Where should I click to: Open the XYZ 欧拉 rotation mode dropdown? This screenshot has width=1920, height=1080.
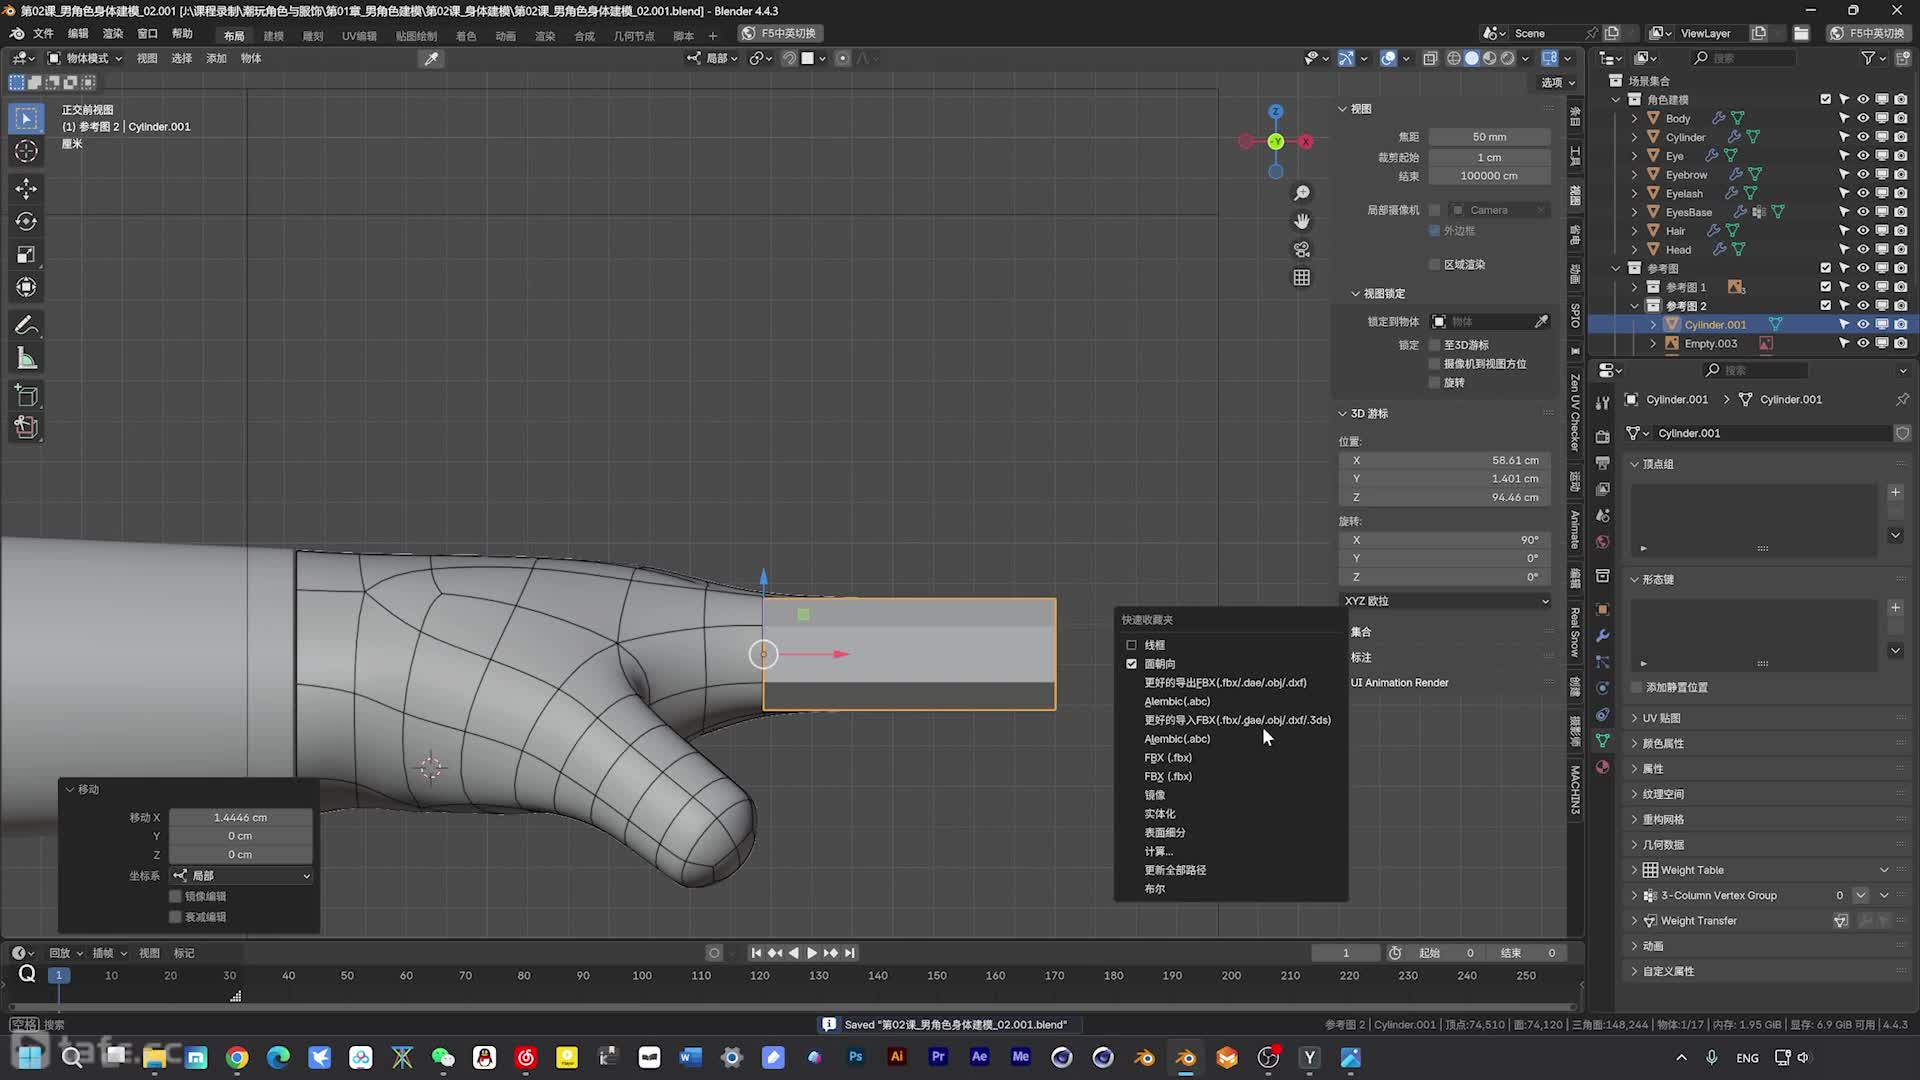(1445, 601)
